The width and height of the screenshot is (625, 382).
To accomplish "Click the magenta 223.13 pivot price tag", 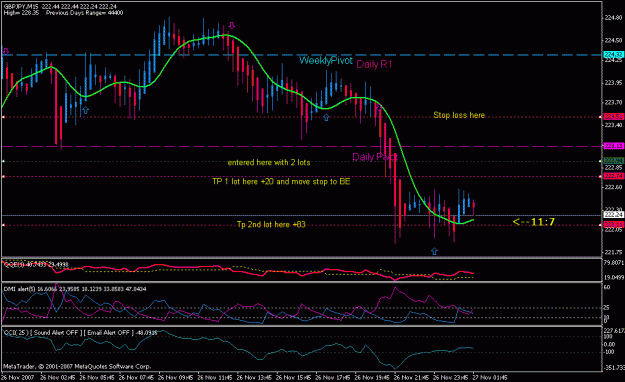I will click(613, 146).
